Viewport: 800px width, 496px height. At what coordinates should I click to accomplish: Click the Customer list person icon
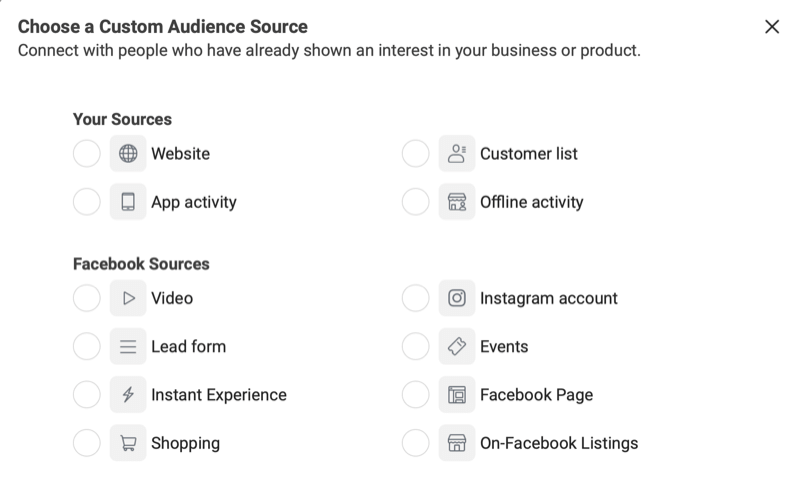(457, 154)
